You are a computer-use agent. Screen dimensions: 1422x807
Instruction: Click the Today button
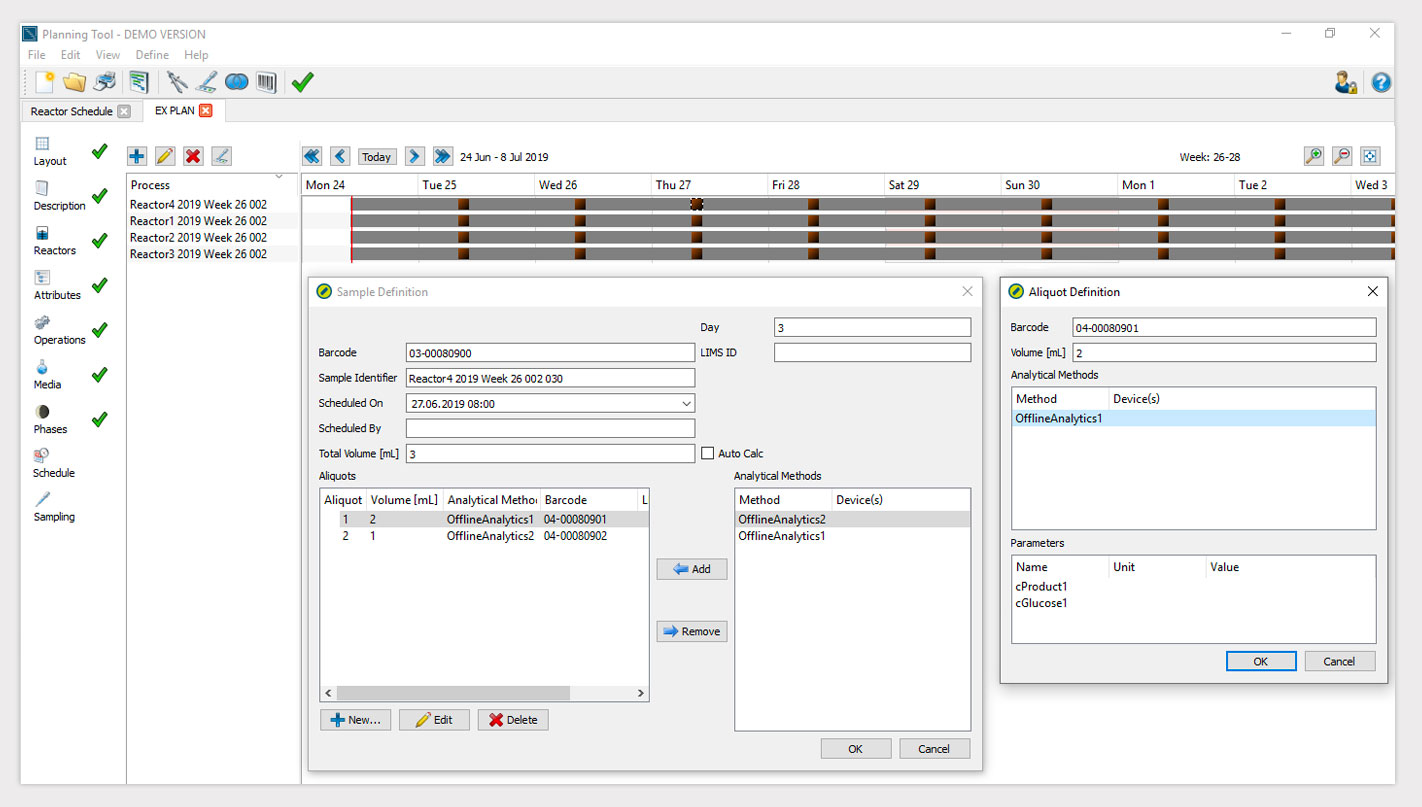point(377,157)
